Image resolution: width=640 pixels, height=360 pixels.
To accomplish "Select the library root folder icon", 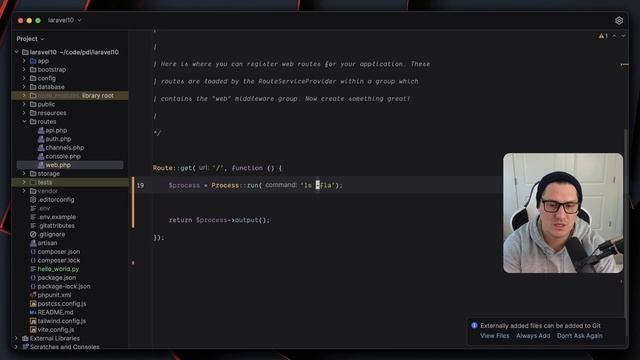I will (x=33, y=96).
